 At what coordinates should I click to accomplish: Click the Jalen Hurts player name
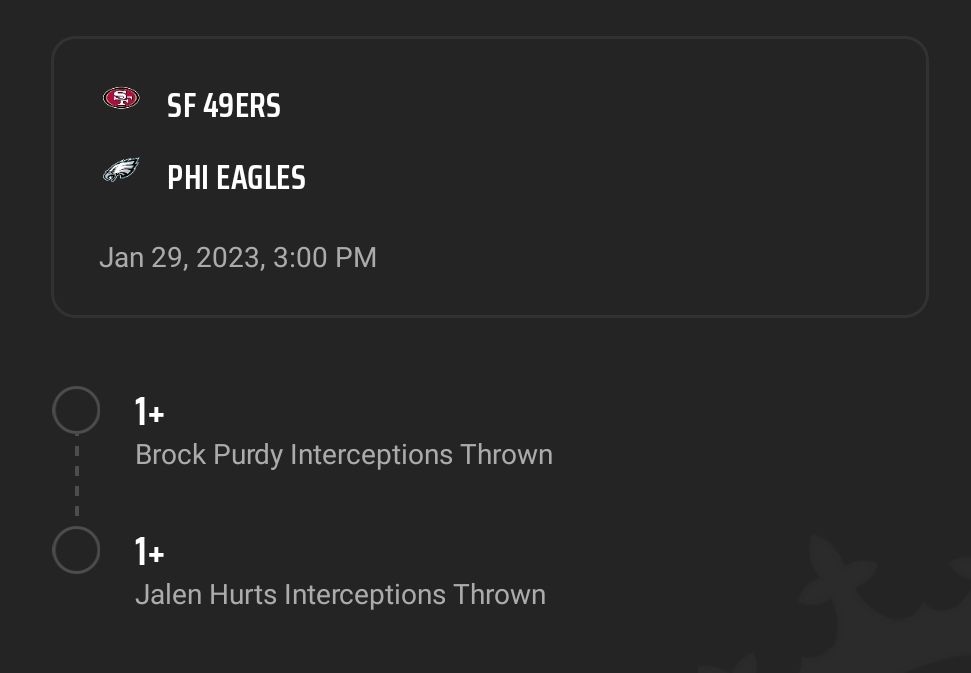[x=206, y=595]
